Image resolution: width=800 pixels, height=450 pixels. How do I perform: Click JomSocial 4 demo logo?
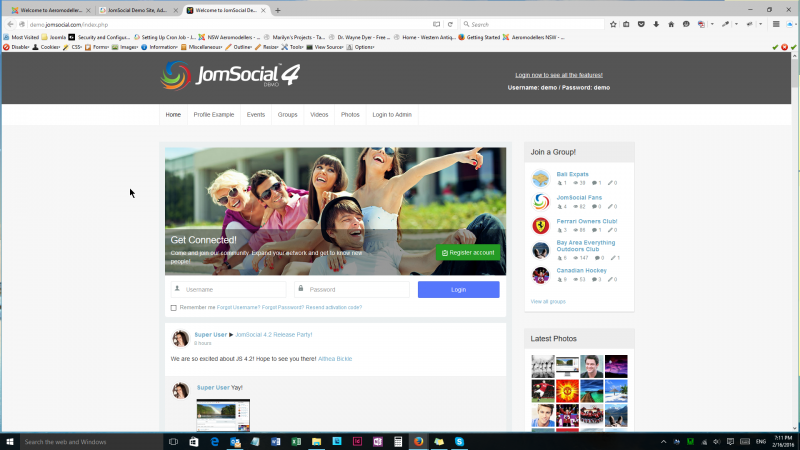(231, 76)
